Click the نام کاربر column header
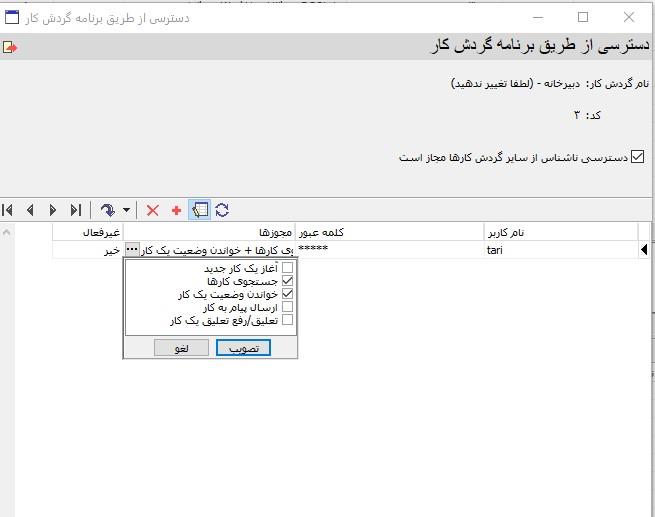 point(560,232)
